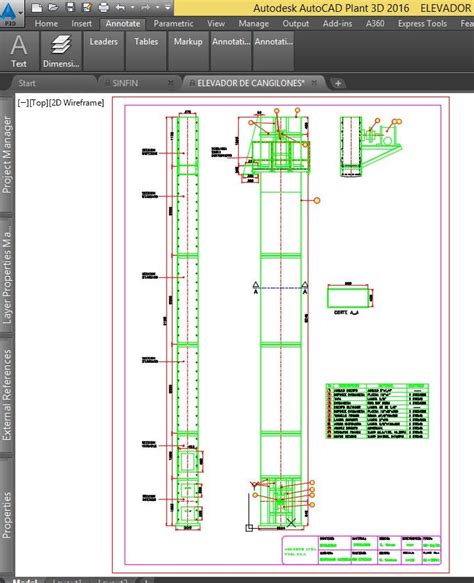Click the Open file folder icon

pyautogui.click(x=53, y=7)
